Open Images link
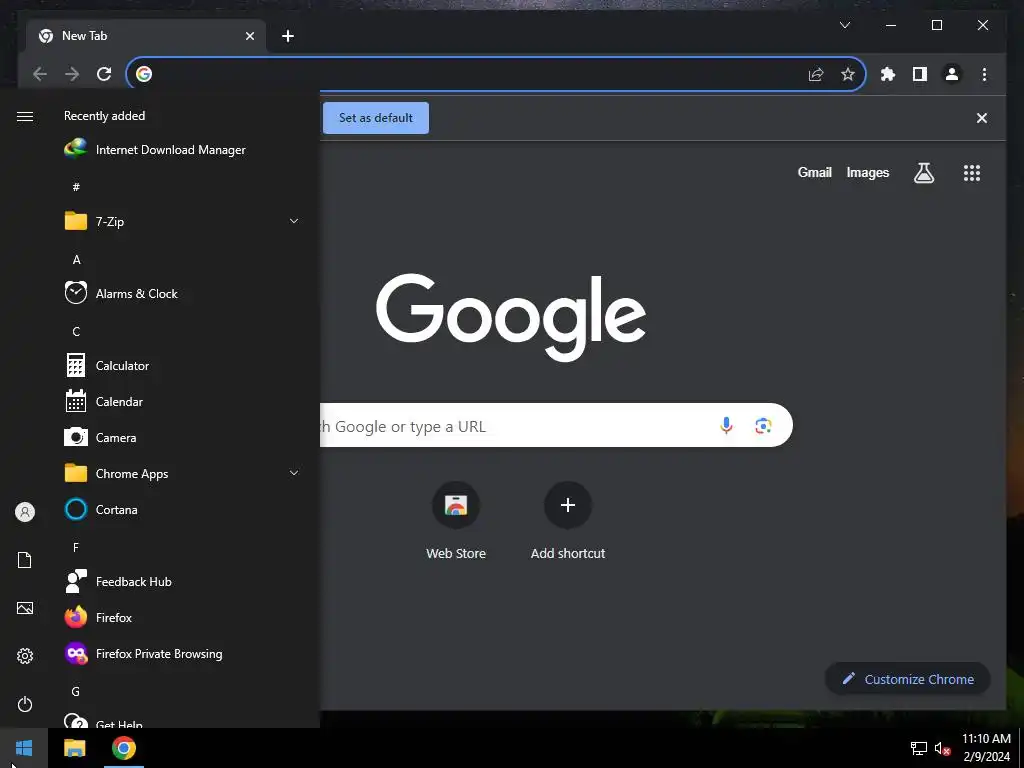1024x768 pixels. click(x=867, y=172)
